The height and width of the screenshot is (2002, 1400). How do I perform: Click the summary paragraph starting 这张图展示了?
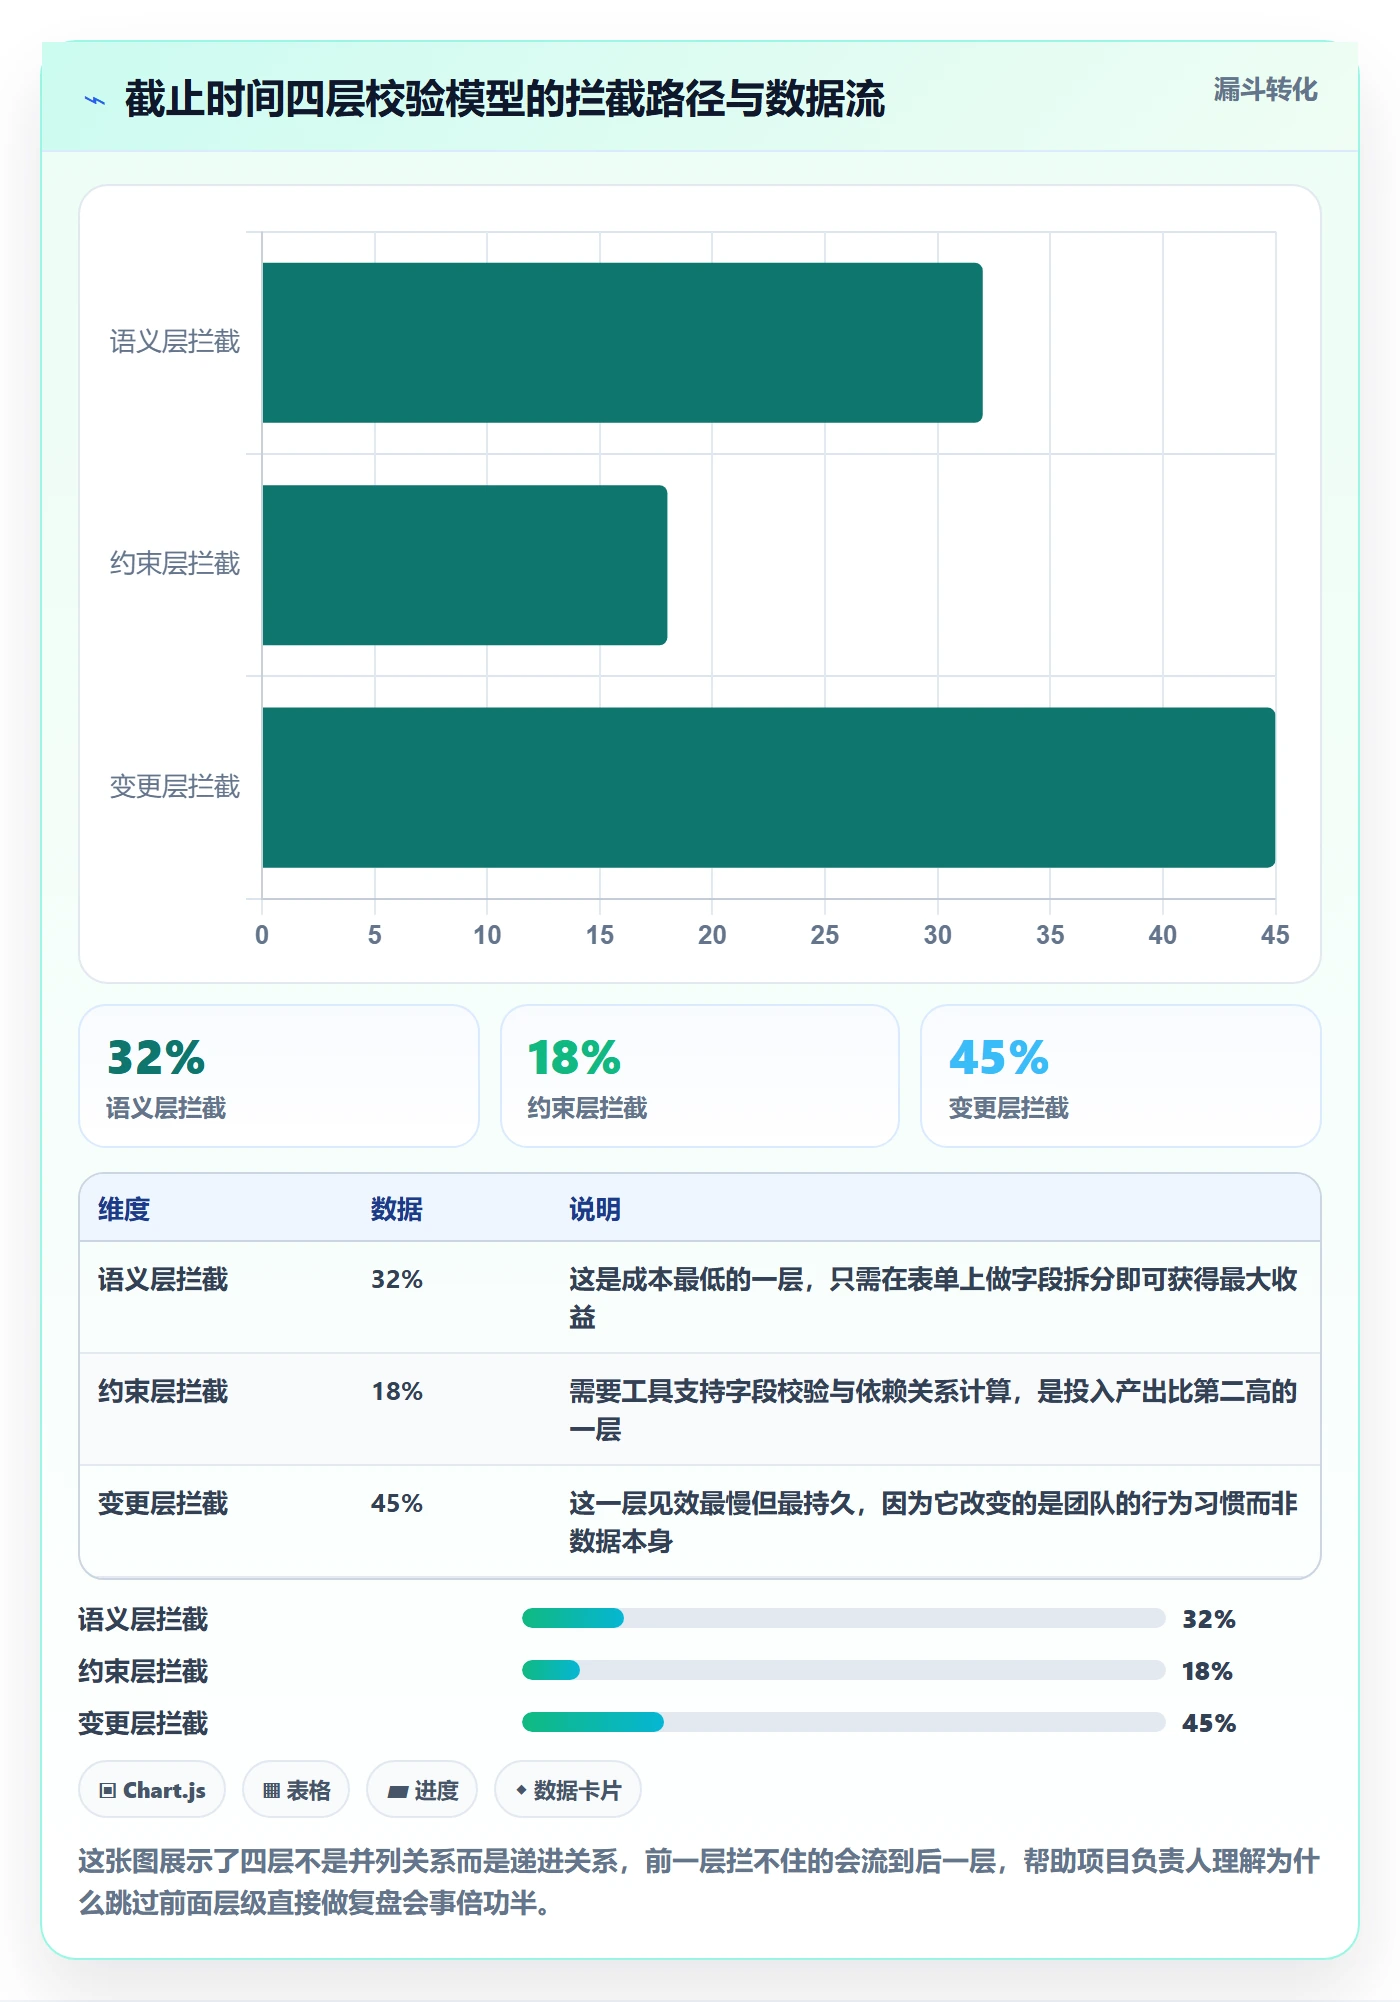tap(700, 1881)
